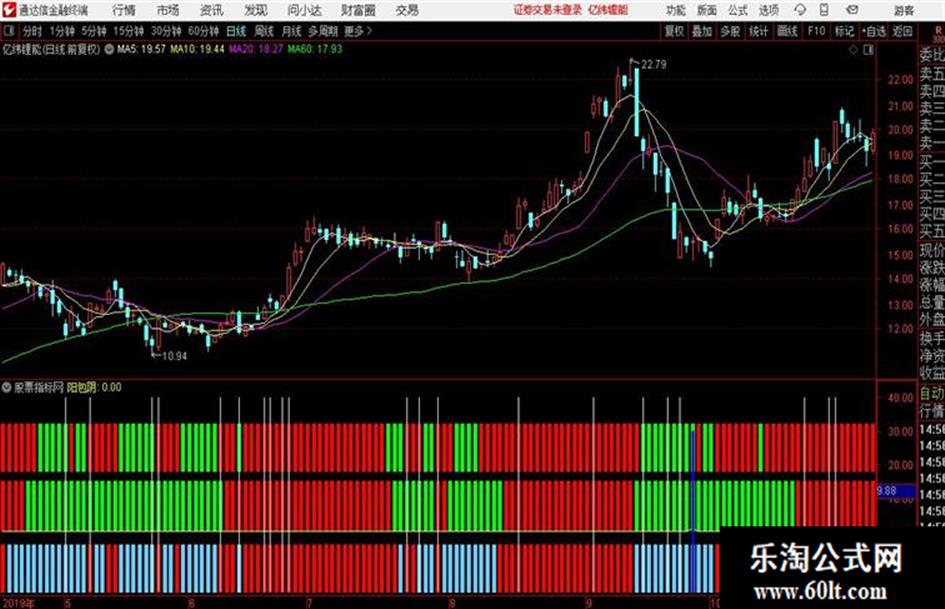Click the round icon before 股票指标网
Viewport: 945px width, 609px height.
7,387
